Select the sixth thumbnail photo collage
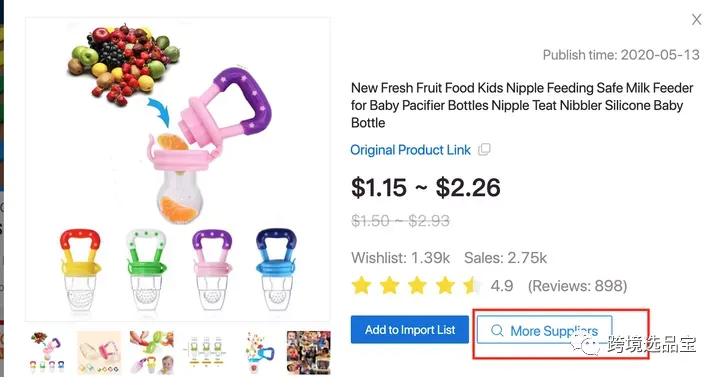The width and height of the screenshot is (720, 377). [x=309, y=353]
